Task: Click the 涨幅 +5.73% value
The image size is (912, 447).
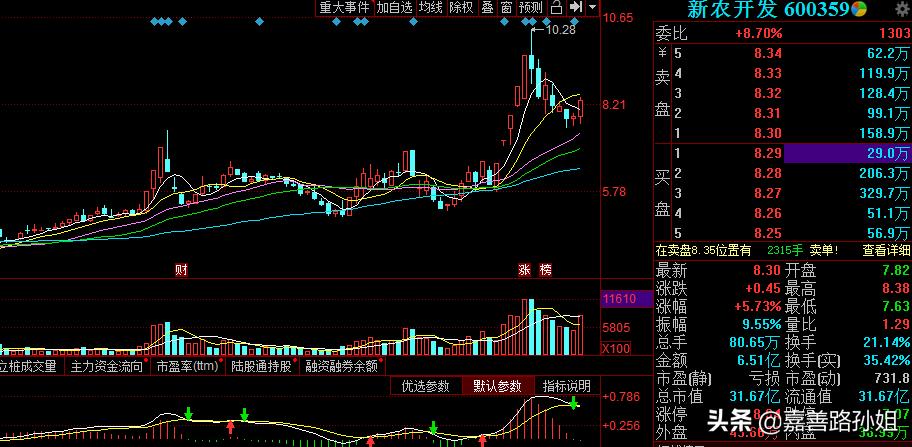Action: (759, 306)
